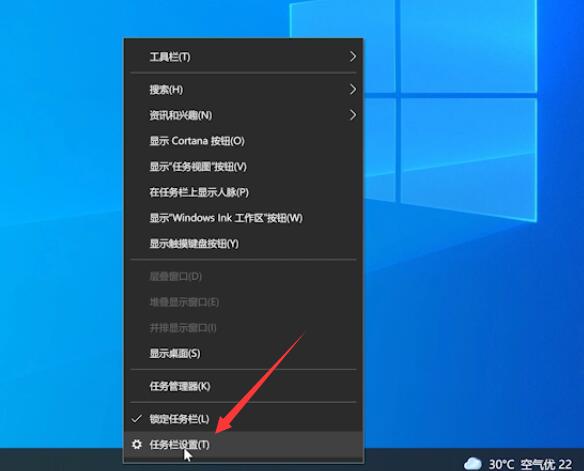
Task: Expand the chevron next to 资讯和兴趣(N)
Action: (x=352, y=115)
